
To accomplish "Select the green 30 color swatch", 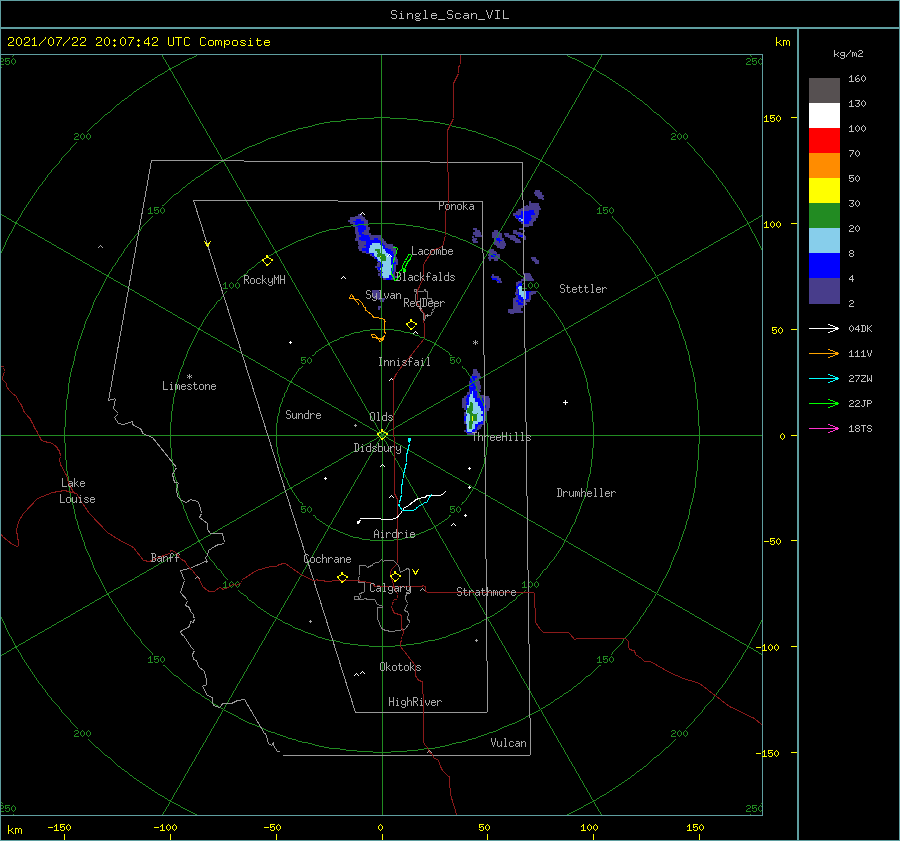I will (x=824, y=215).
